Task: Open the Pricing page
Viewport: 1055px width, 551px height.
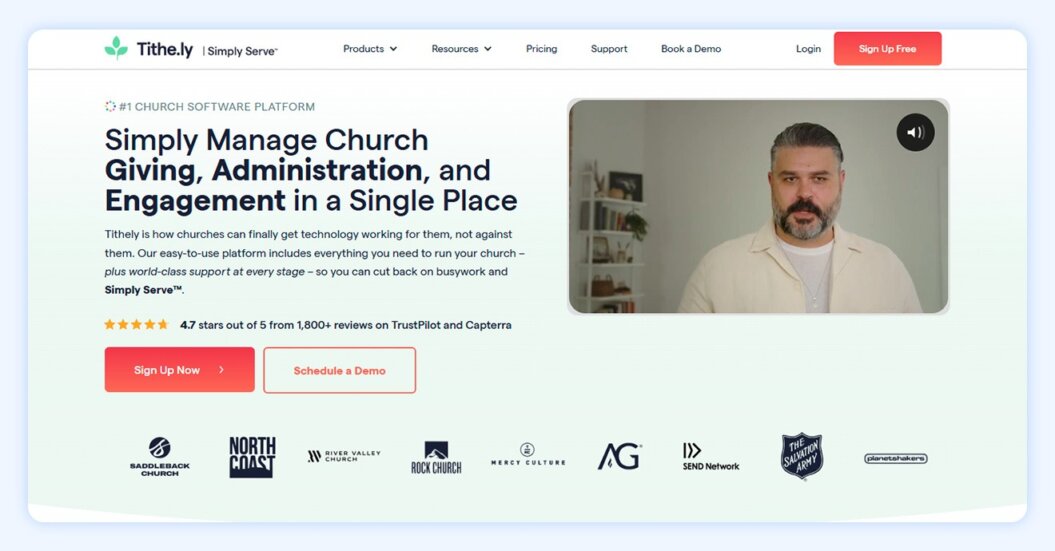Action: (x=542, y=48)
